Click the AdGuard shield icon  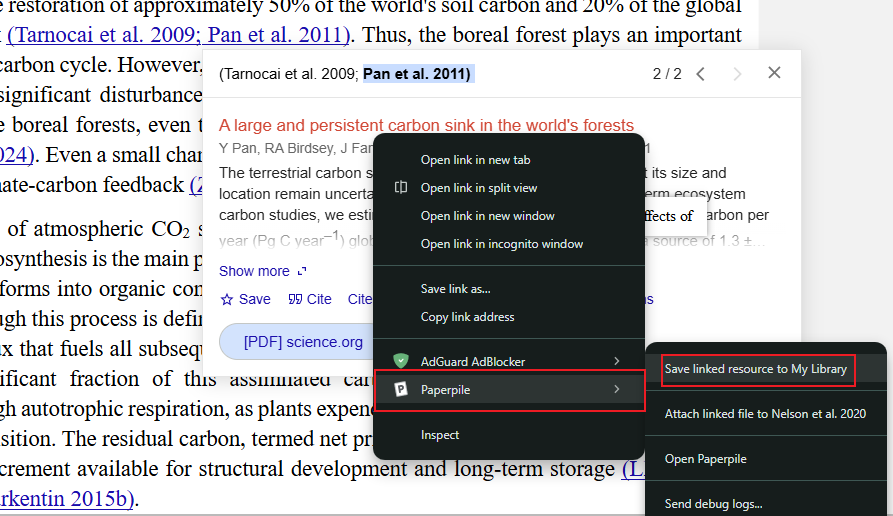(x=400, y=361)
